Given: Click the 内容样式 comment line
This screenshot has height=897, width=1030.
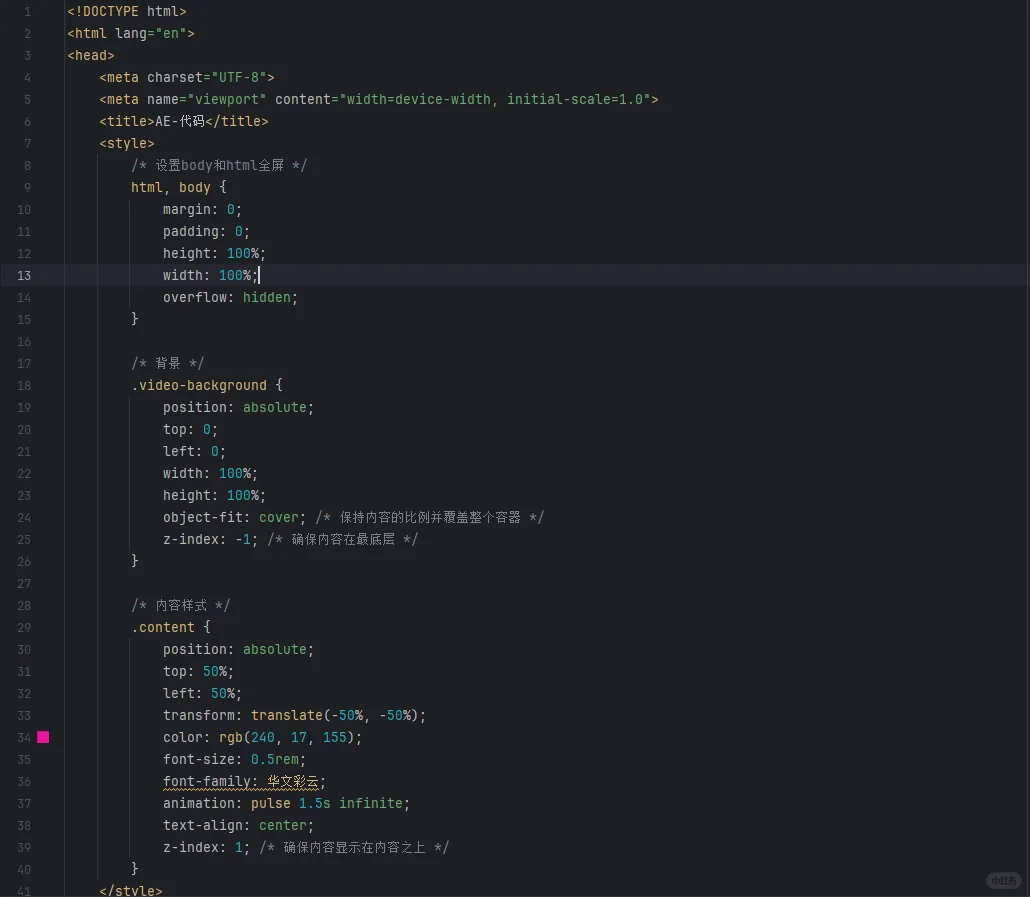Looking at the screenshot, I should click(x=181, y=605).
